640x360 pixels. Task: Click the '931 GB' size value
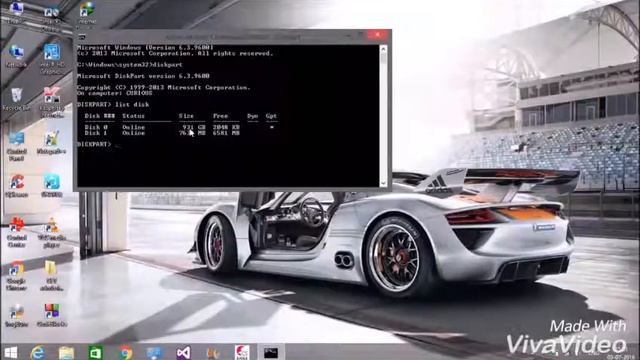pos(194,127)
